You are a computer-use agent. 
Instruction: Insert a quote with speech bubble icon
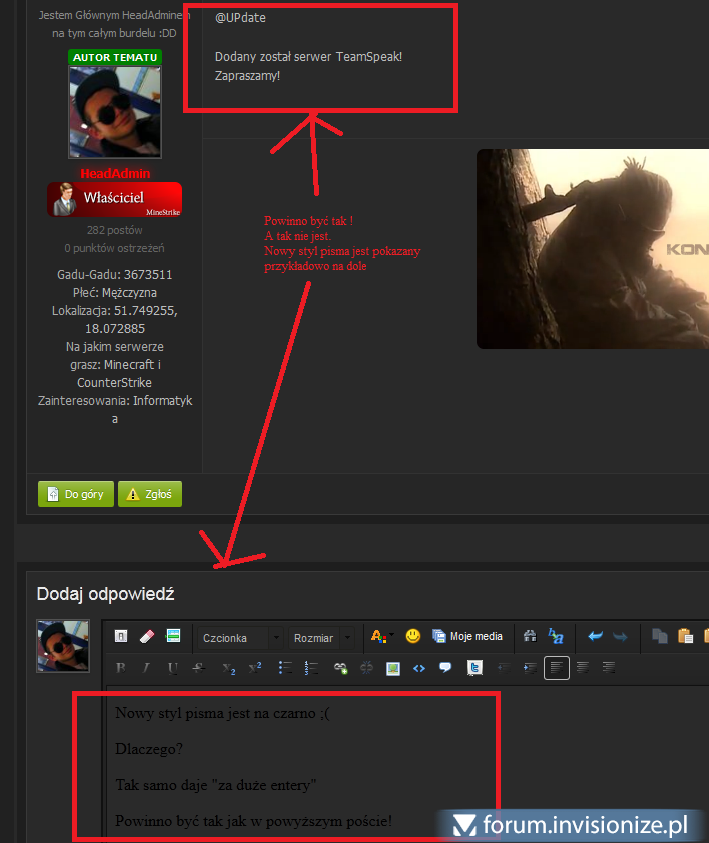coord(445,668)
